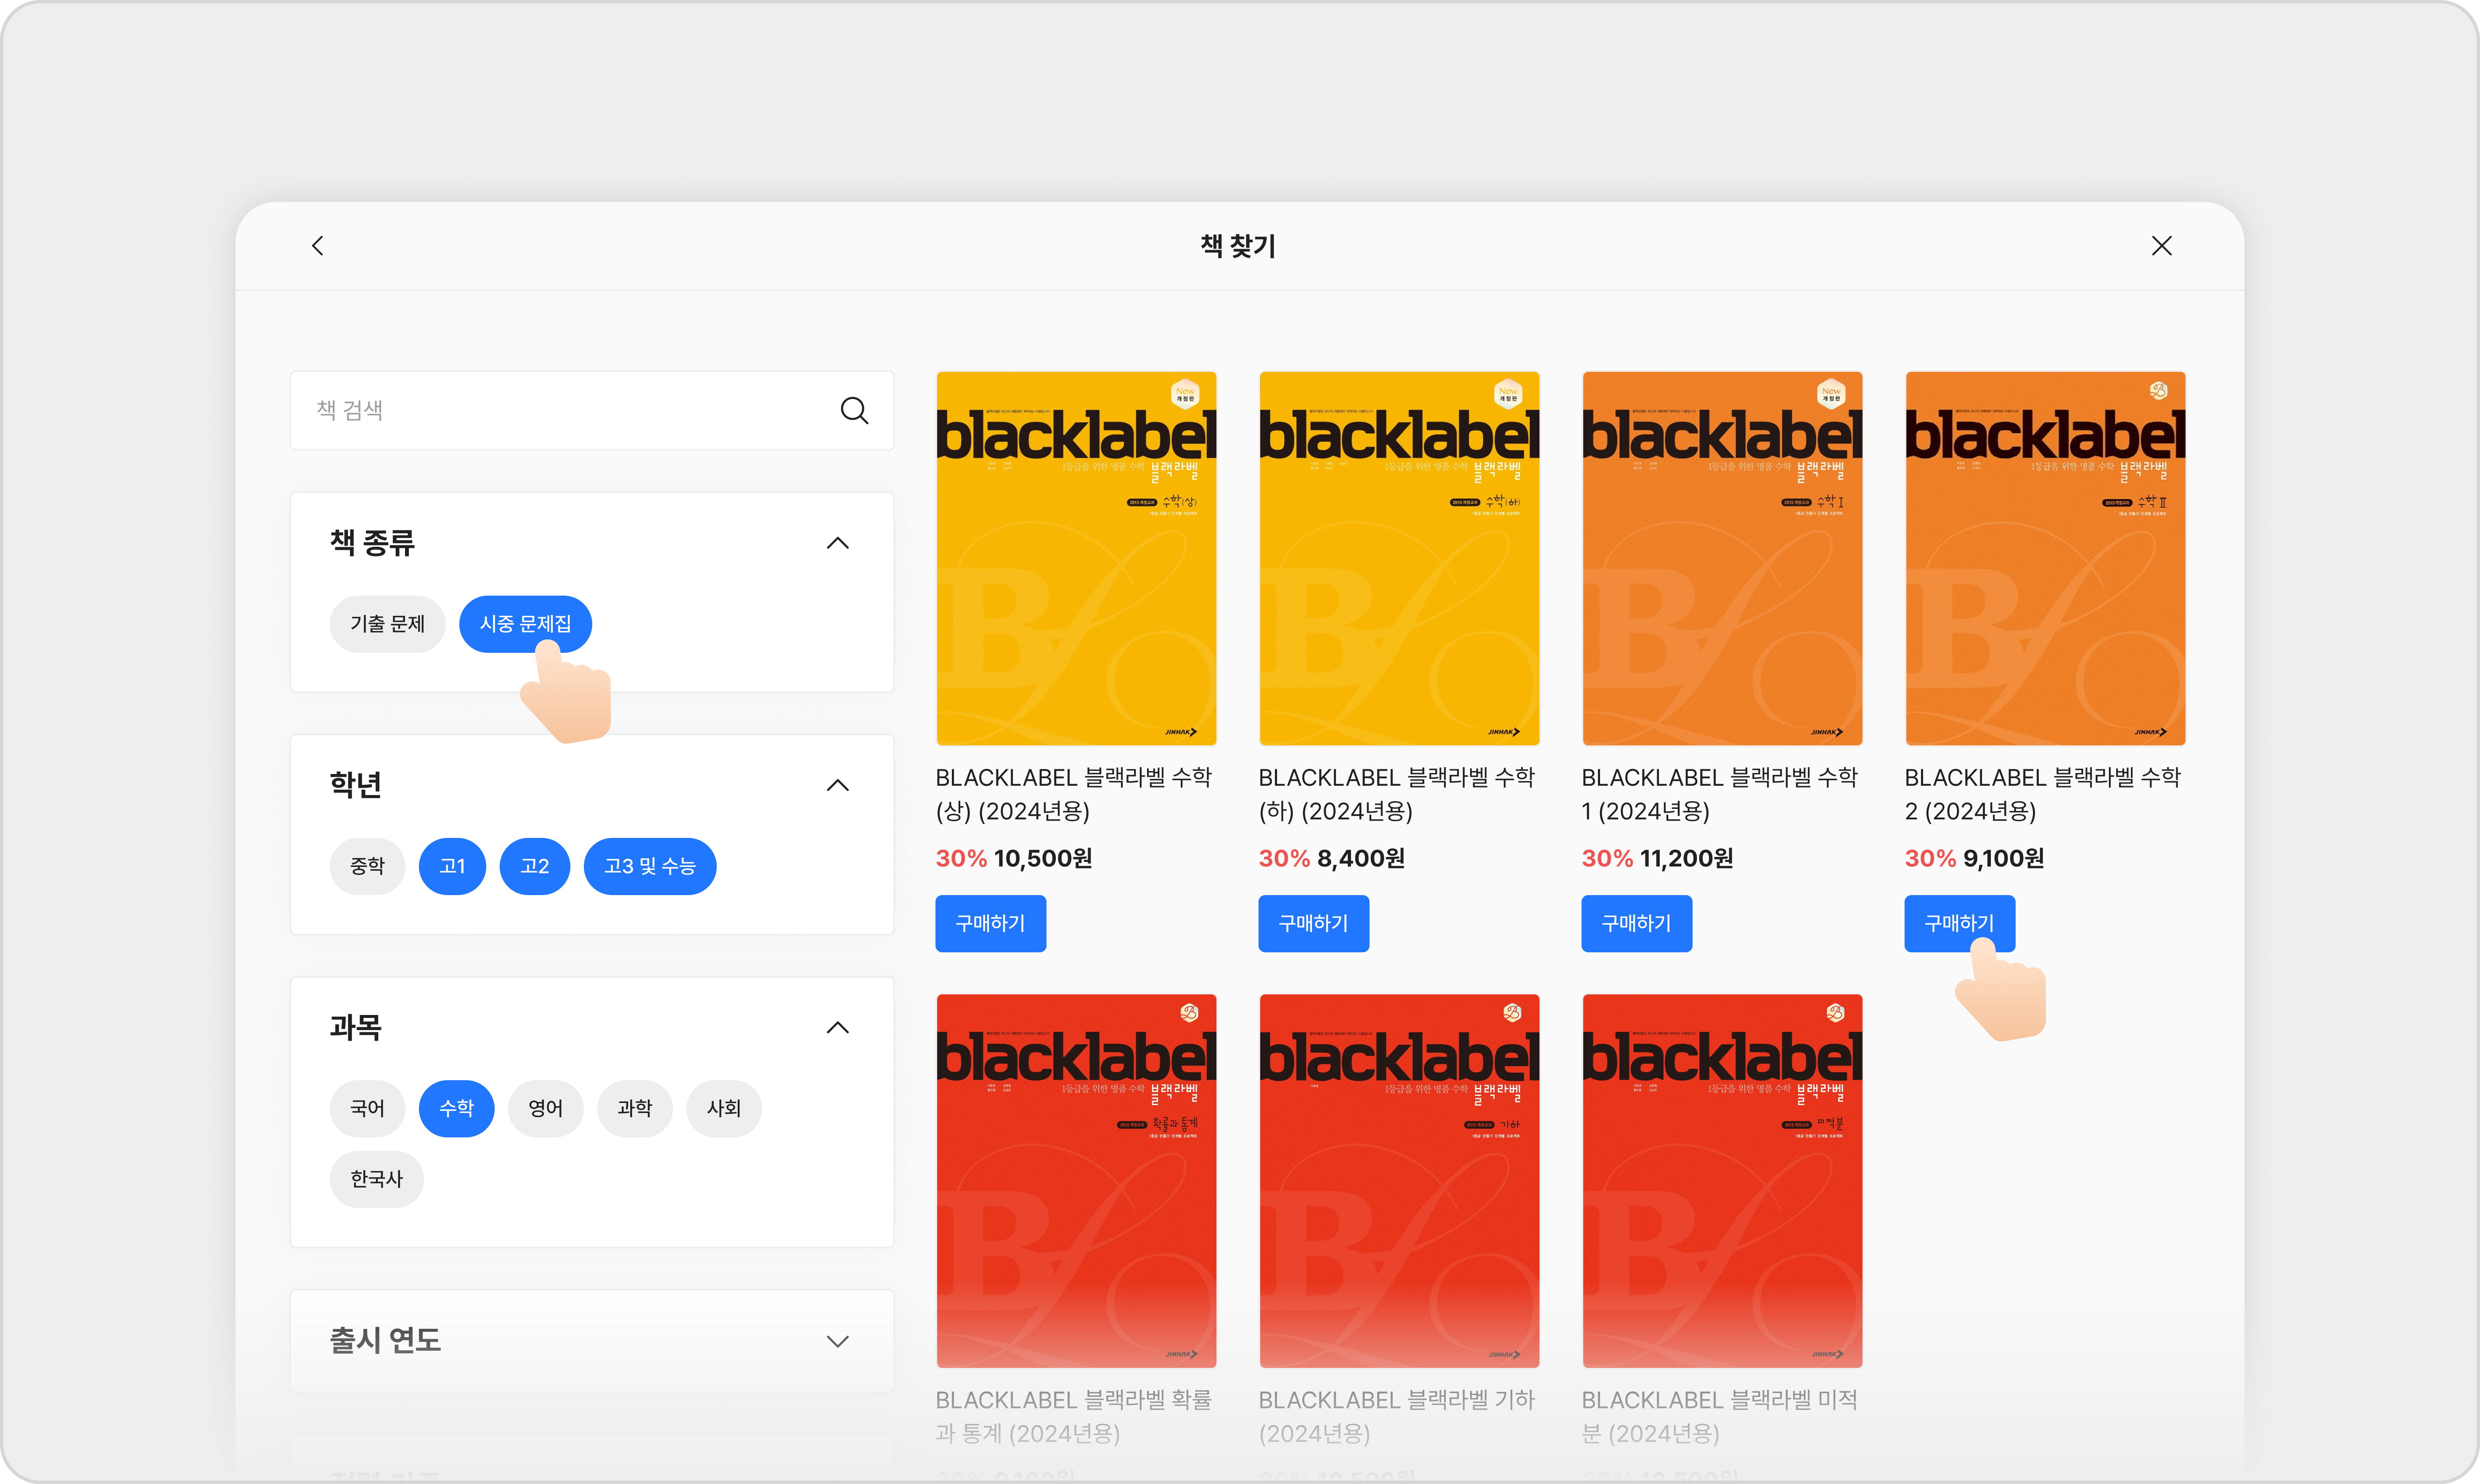Click the price 9,100원
2480x1484 pixels.
pos(2004,858)
